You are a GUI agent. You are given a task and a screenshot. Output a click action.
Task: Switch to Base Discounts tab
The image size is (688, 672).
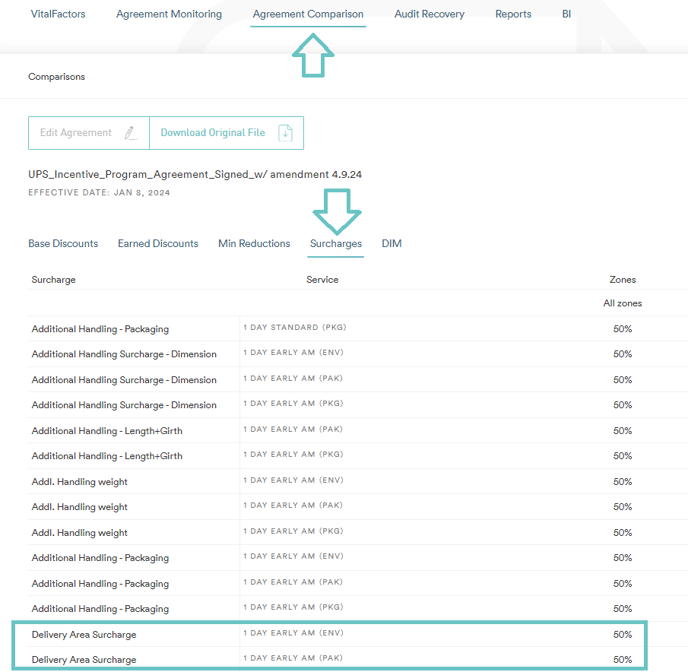coord(63,243)
